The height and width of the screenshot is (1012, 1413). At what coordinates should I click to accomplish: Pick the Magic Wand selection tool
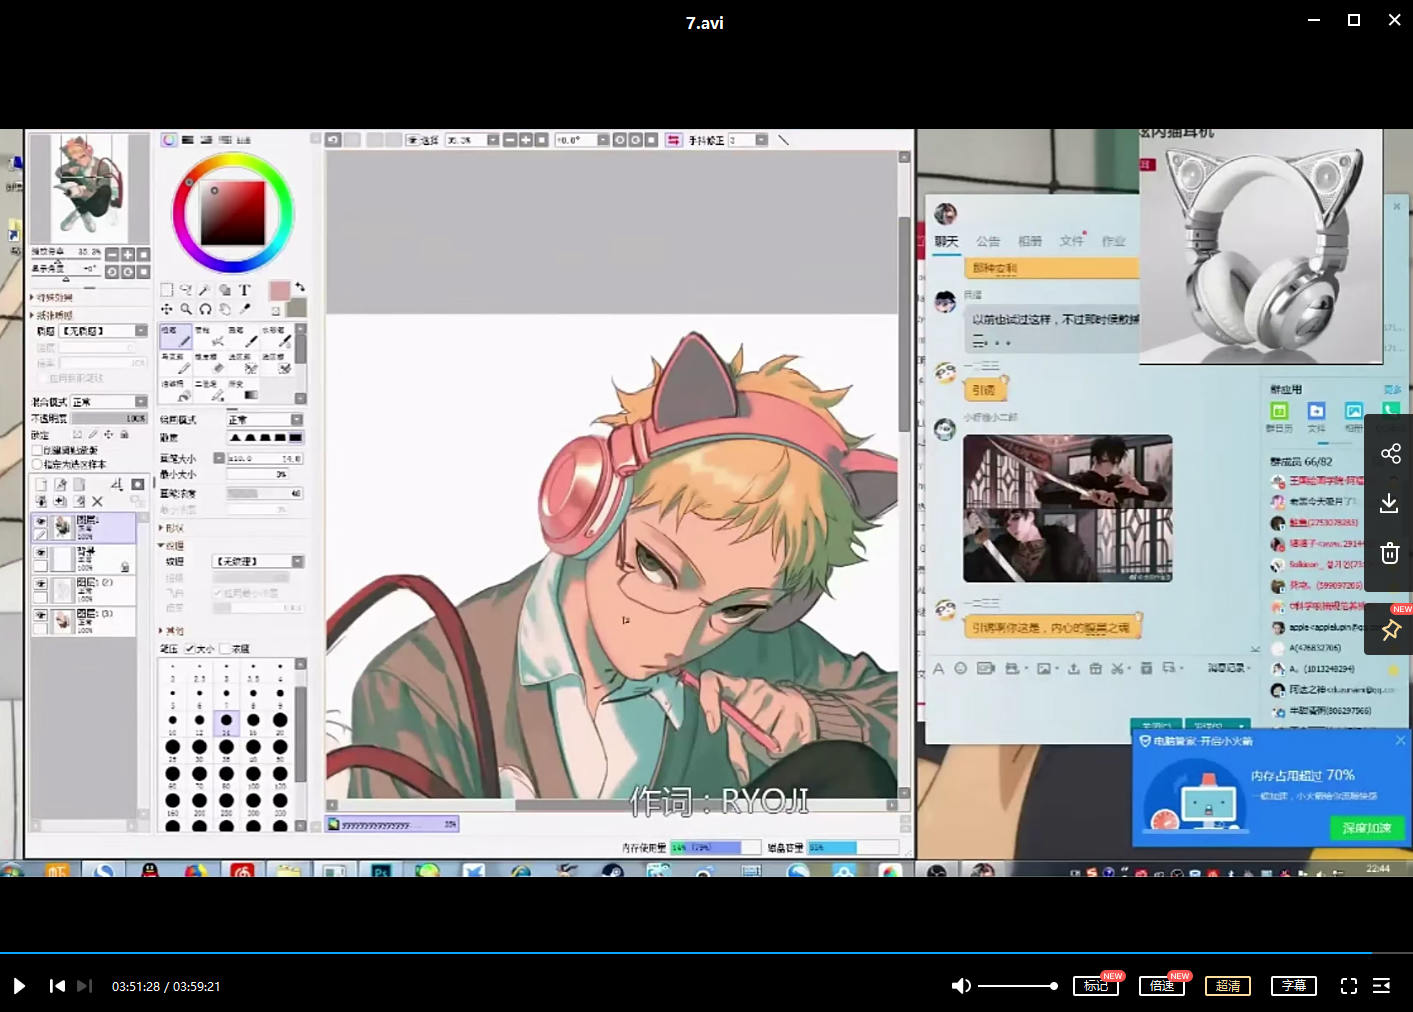(x=205, y=290)
